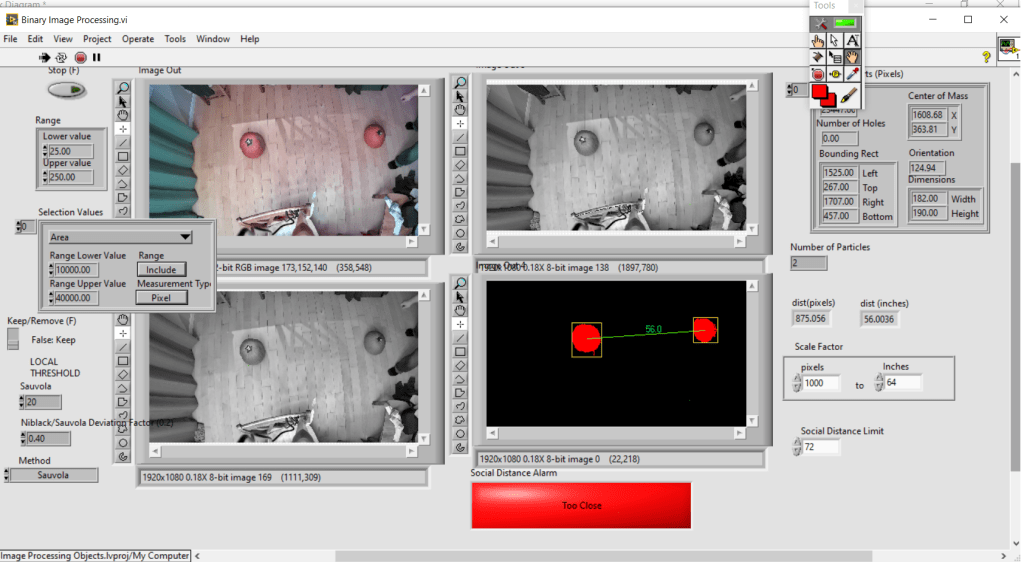
Task: Flip the Keep/Remove (F) switch
Action: coord(13,339)
